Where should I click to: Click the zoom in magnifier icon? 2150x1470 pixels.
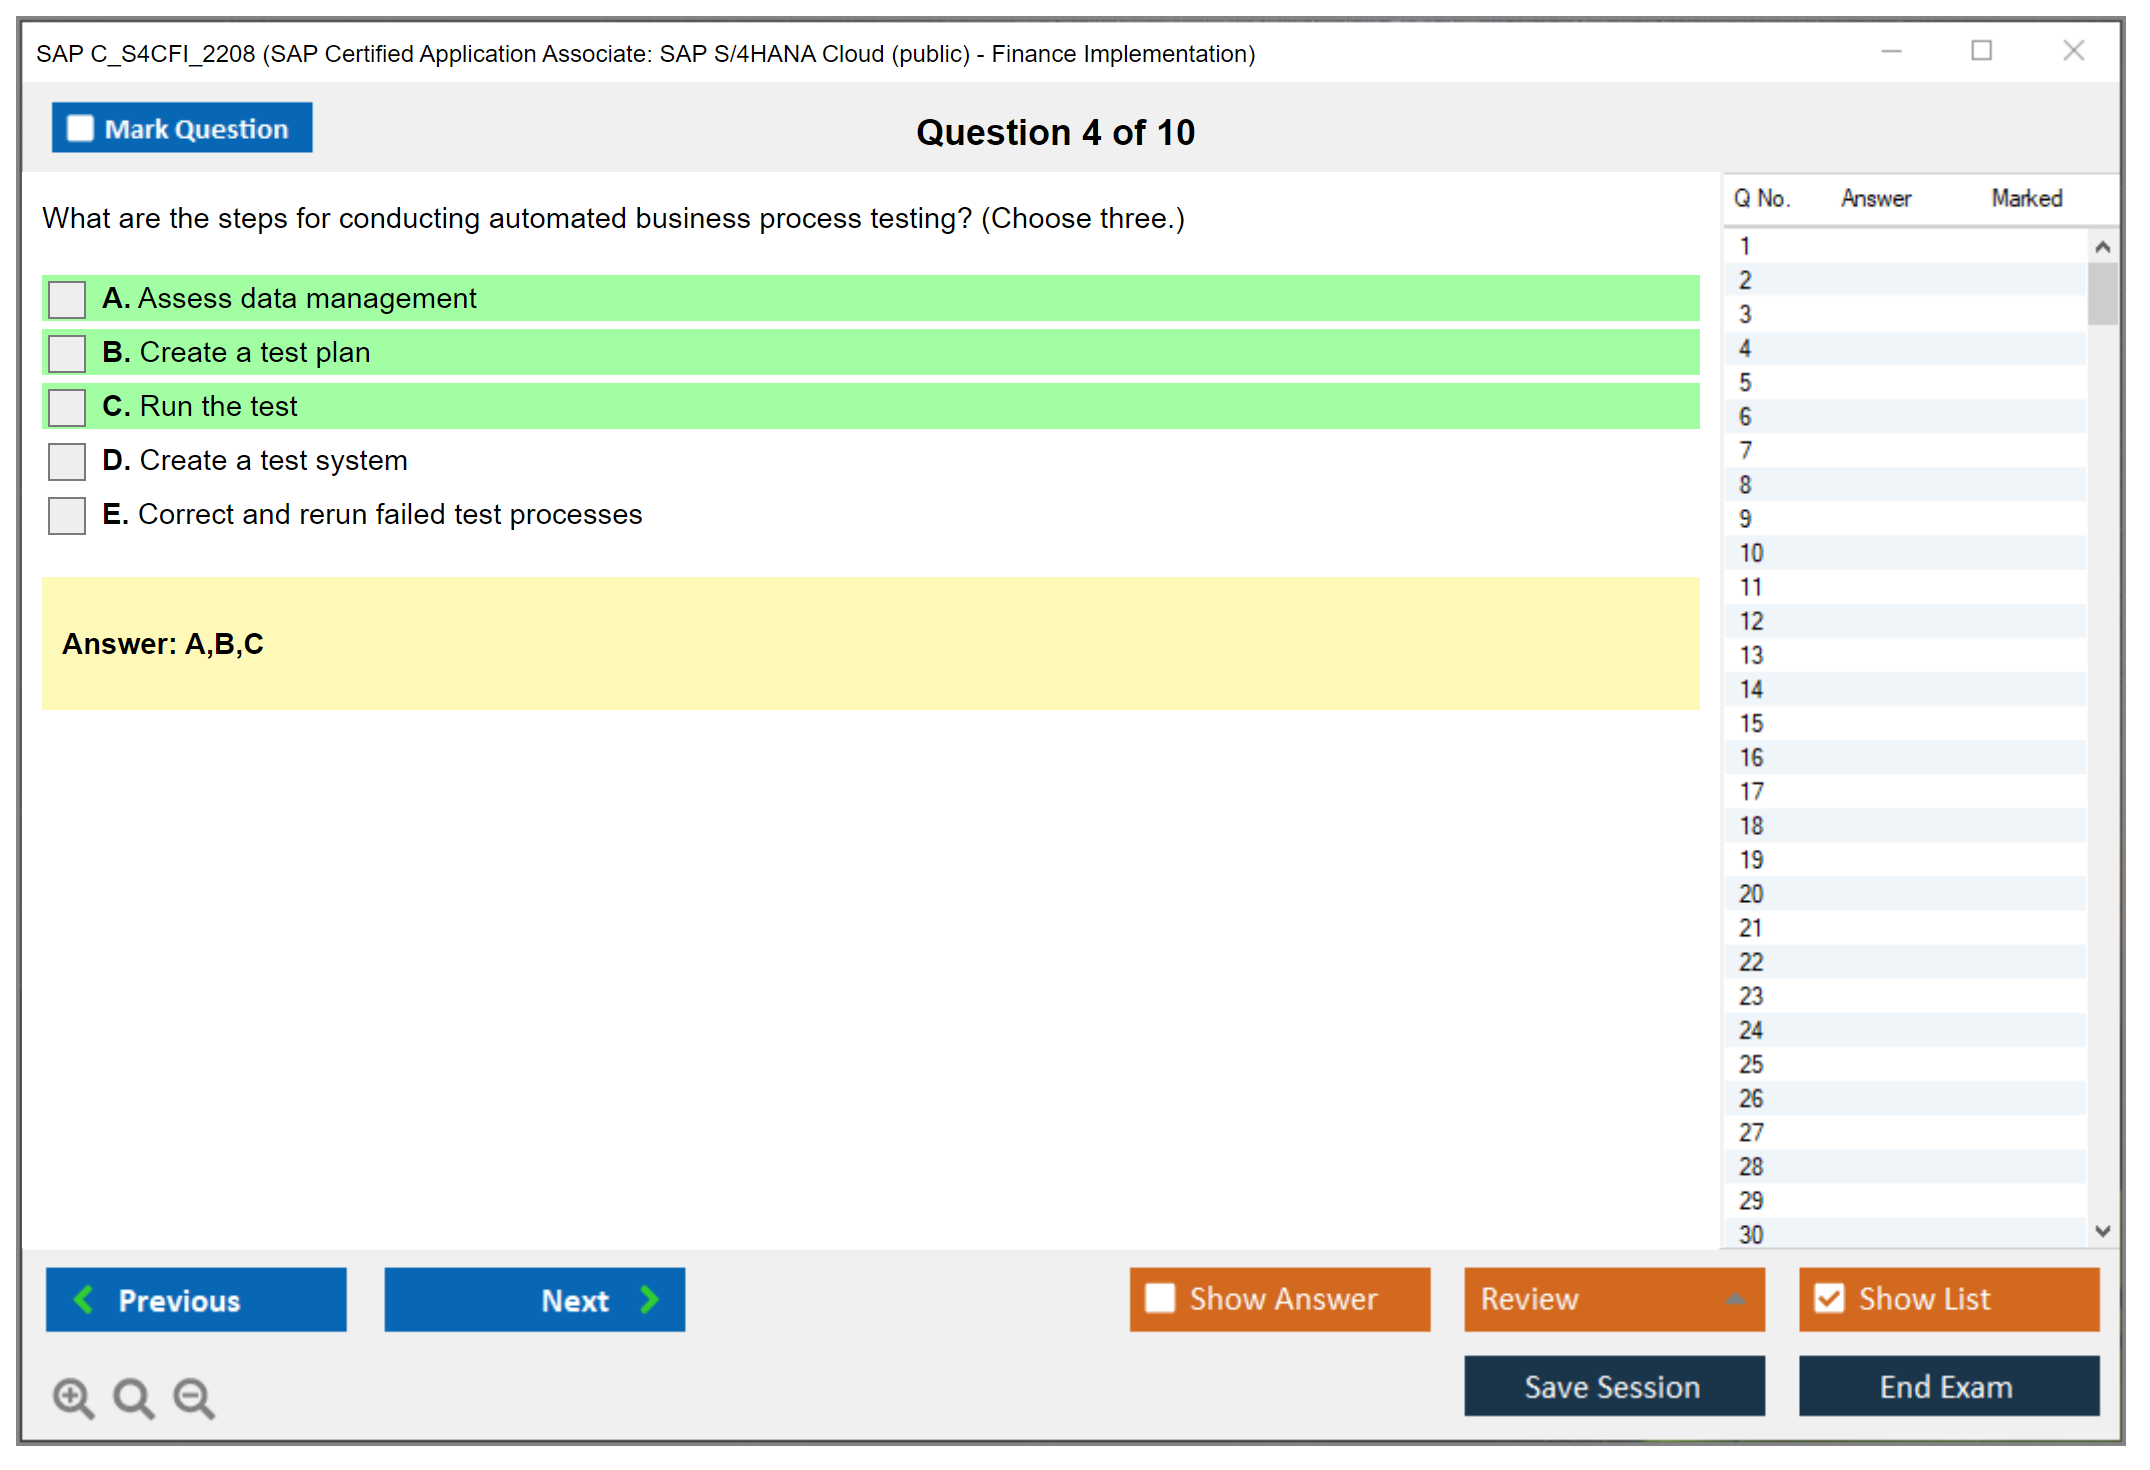coord(73,1397)
